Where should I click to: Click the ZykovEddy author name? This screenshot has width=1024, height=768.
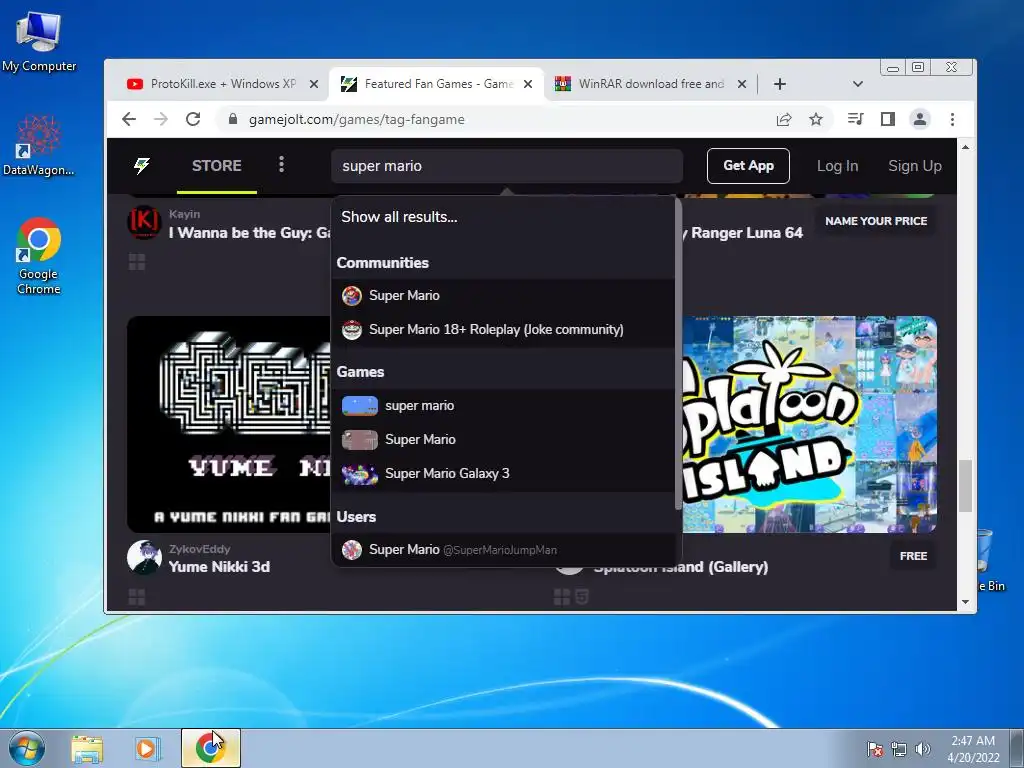click(200, 549)
